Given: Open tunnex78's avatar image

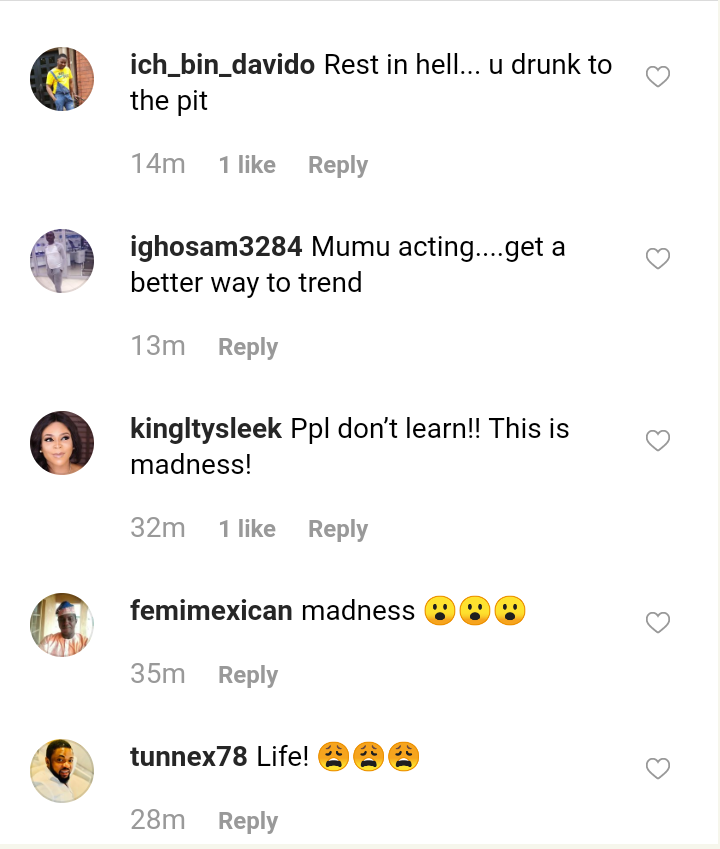Looking at the screenshot, I should [x=62, y=771].
